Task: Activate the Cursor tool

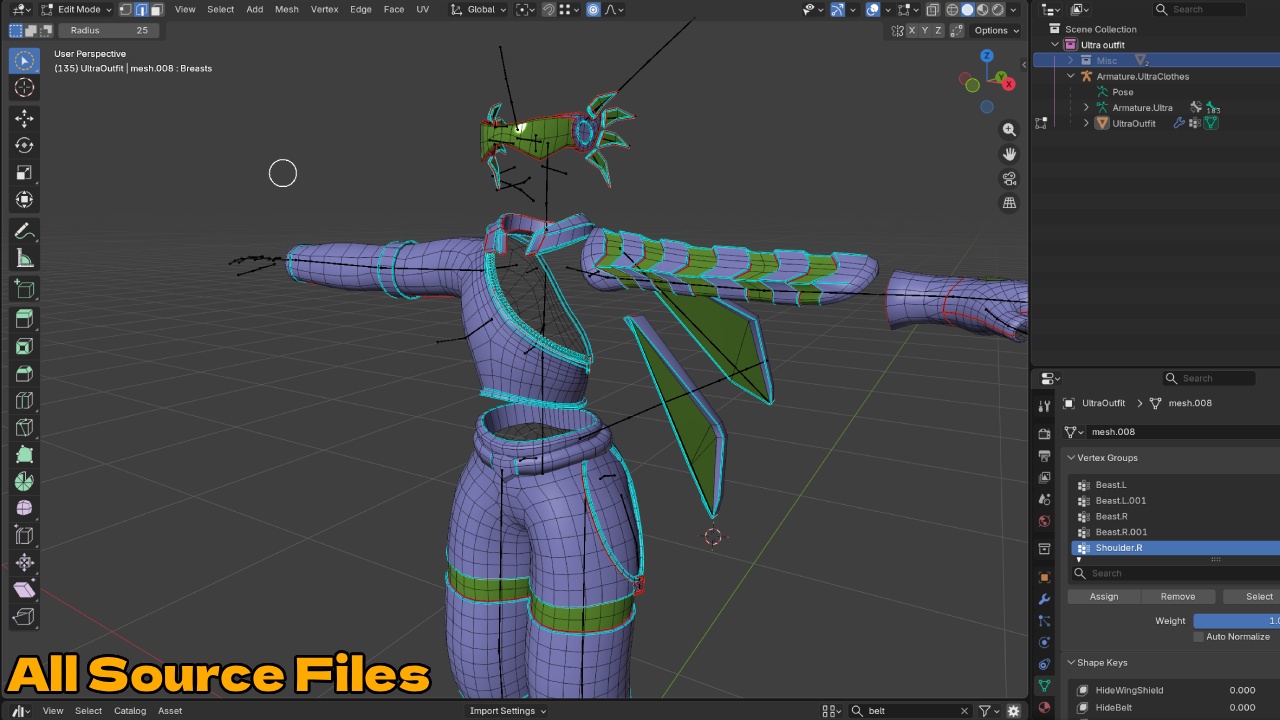Action: 24,87
